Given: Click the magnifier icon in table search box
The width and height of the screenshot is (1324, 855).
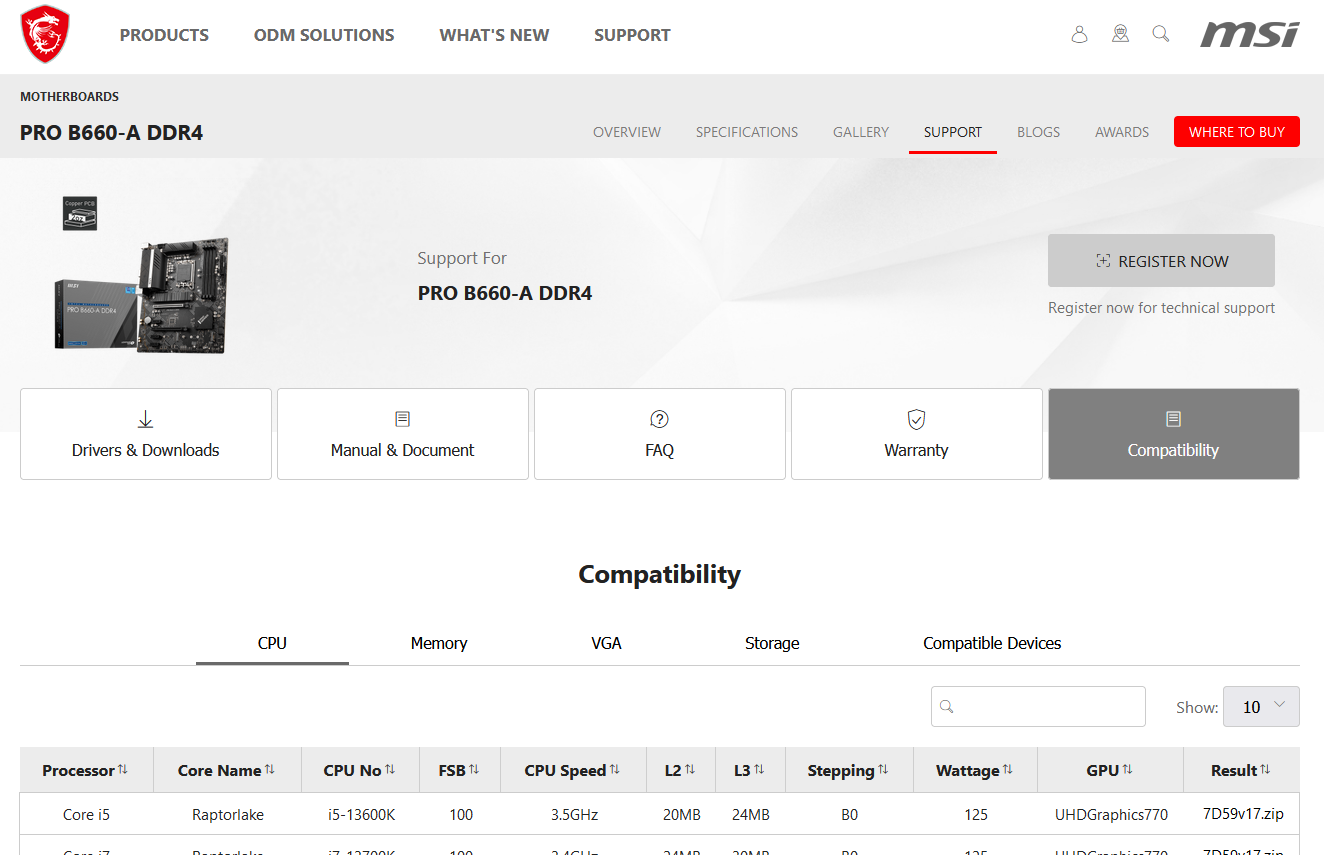Looking at the screenshot, I should pyautogui.click(x=947, y=706).
